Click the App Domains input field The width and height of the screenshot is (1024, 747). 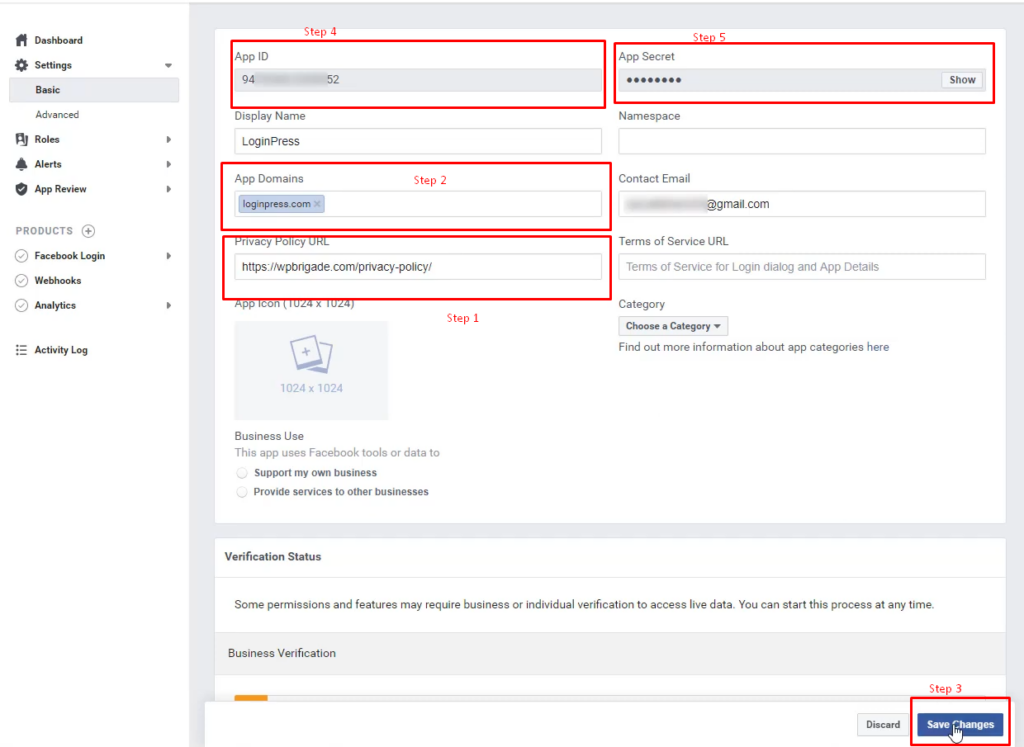[x=418, y=204]
